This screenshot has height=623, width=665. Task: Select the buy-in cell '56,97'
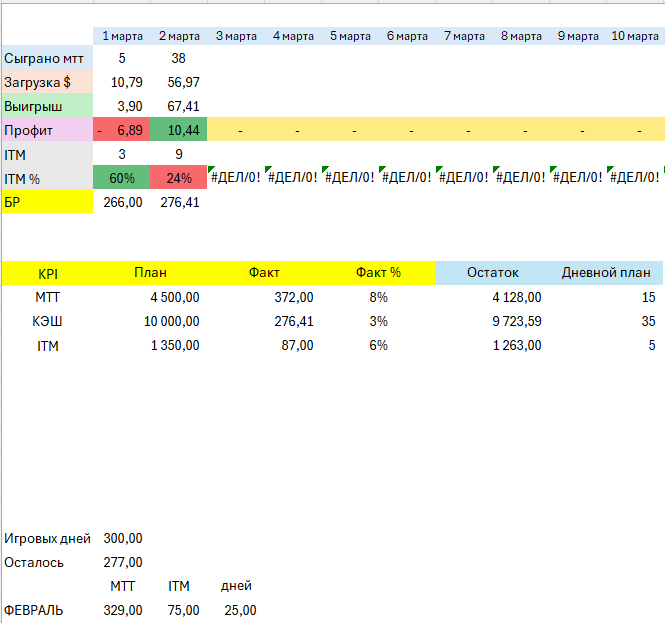pyautogui.click(x=179, y=82)
